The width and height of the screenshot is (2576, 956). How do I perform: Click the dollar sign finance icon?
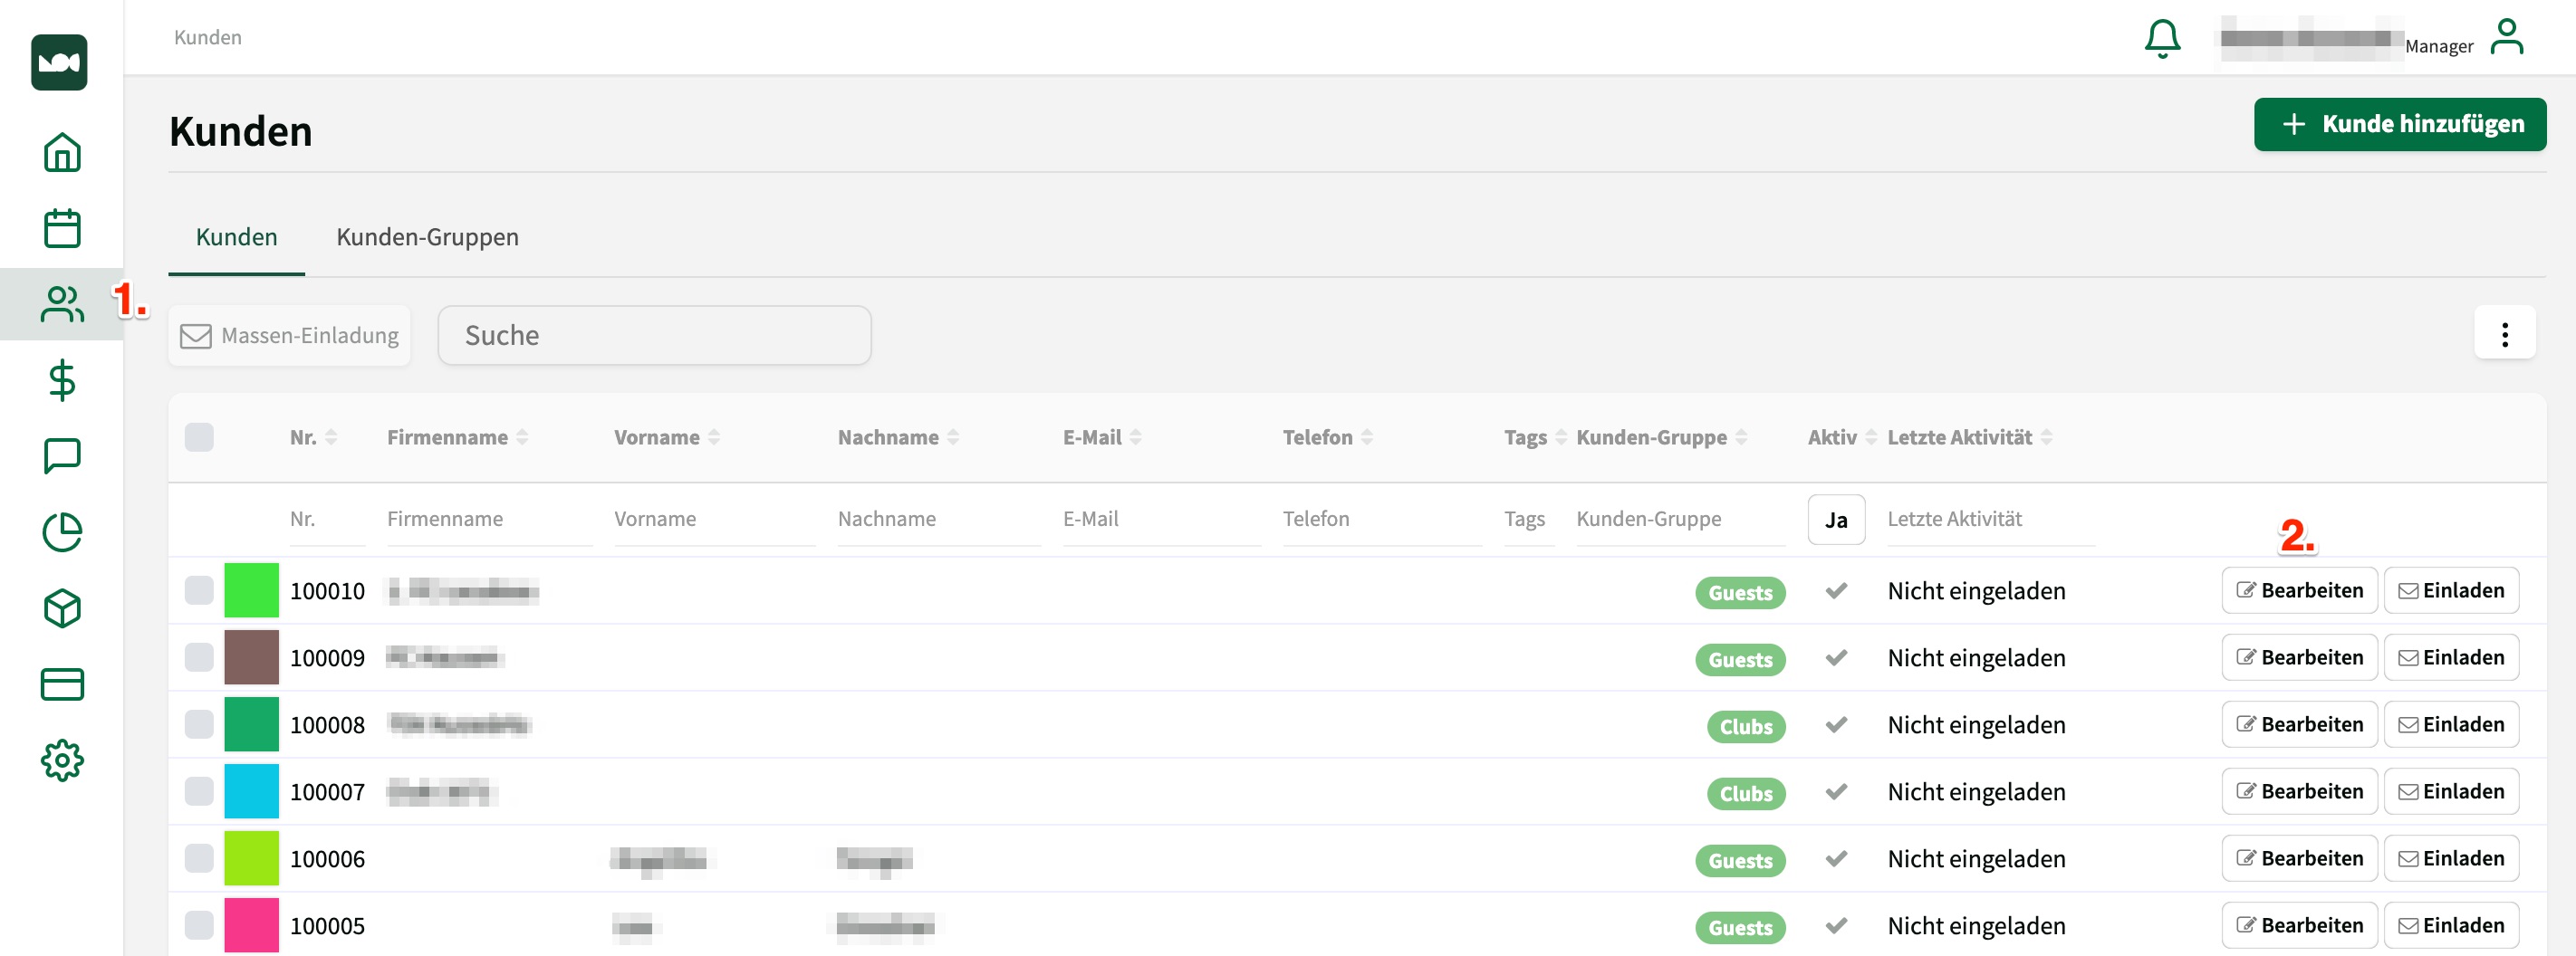click(62, 380)
